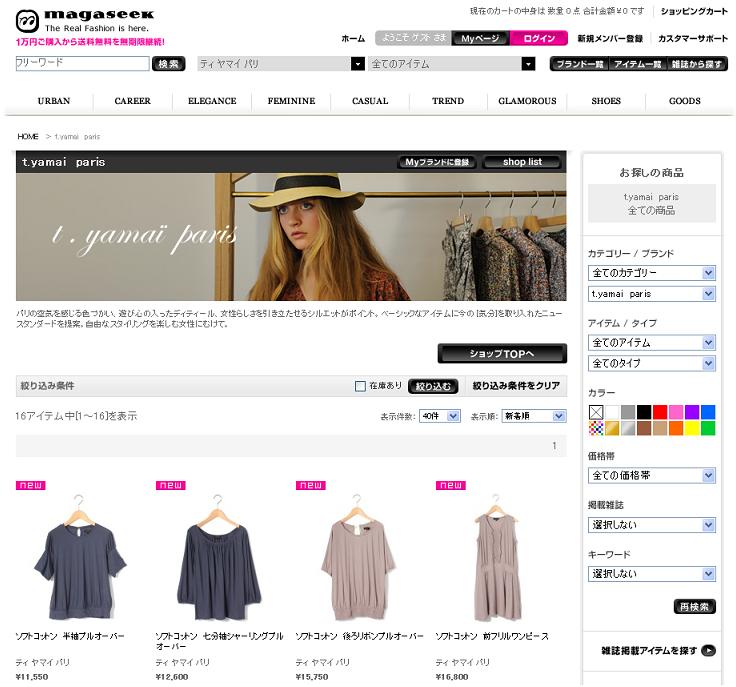736x687 pixels.
Task: Open the ELEGANCE category tab
Action: tap(212, 101)
